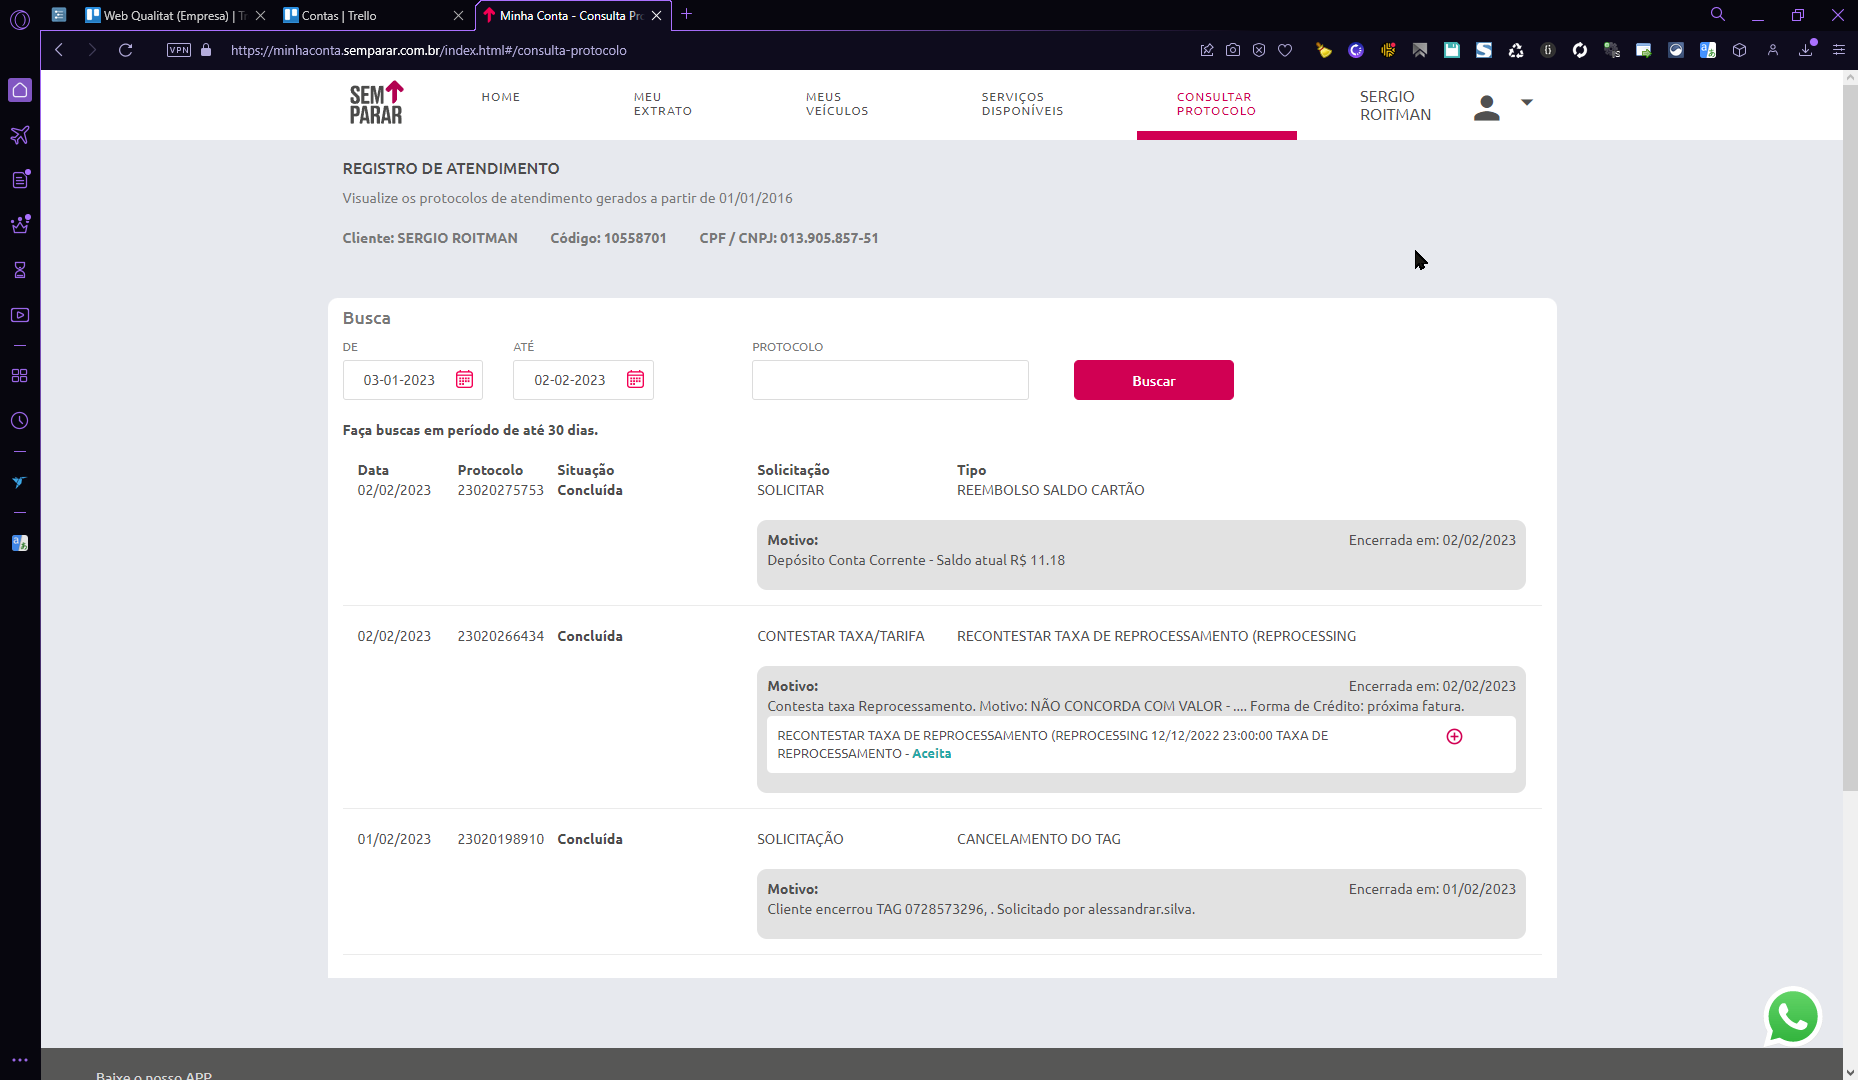This screenshot has width=1858, height=1080.
Task: Expand the user account dropdown arrow
Action: (1526, 102)
